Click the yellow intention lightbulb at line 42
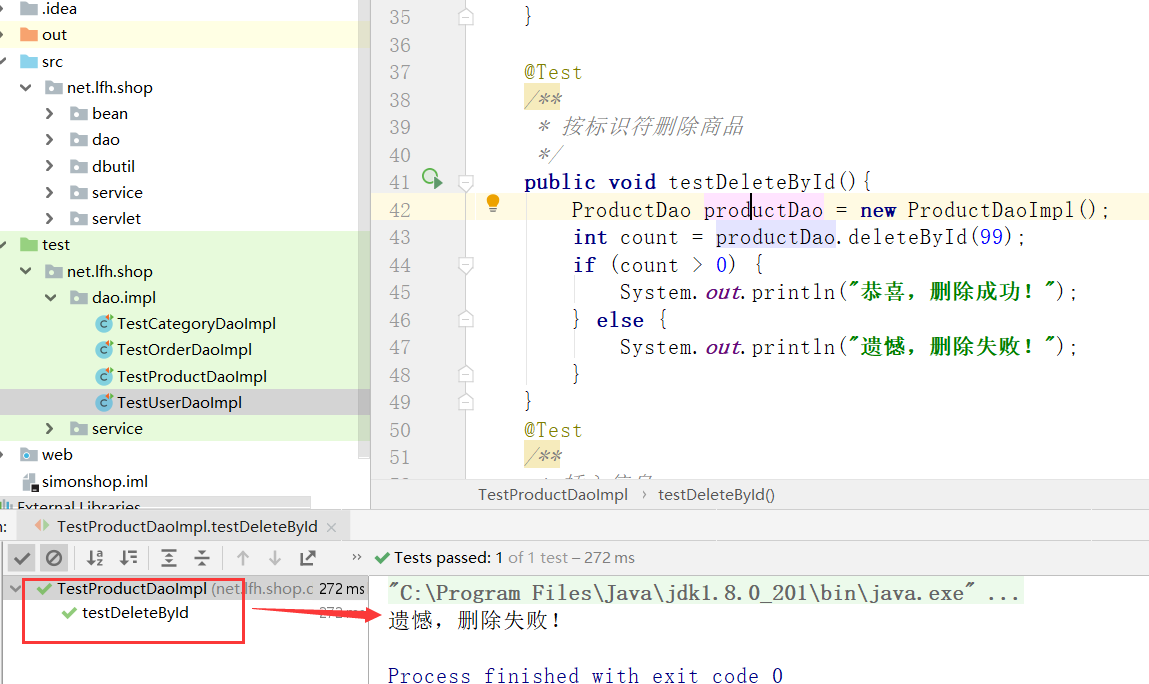1149x684 pixels. click(x=493, y=203)
